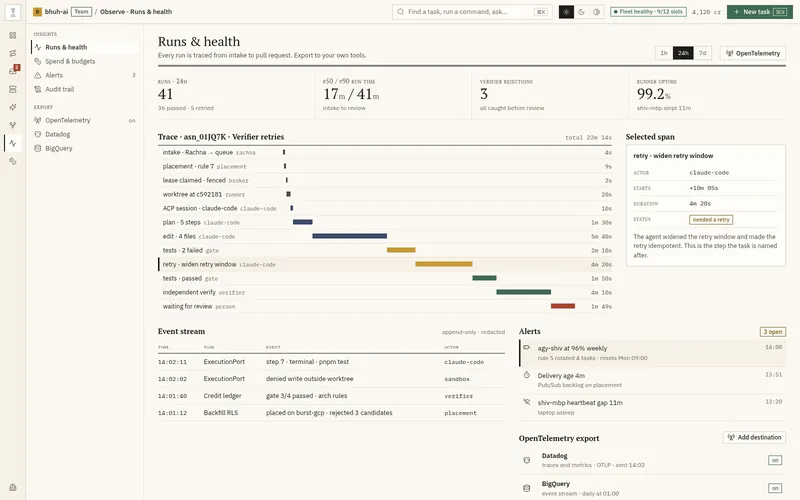This screenshot has height=500, width=800.
Task: Click the disconnected icon beside shiv-mbp alert
Action: pyautogui.click(x=527, y=402)
